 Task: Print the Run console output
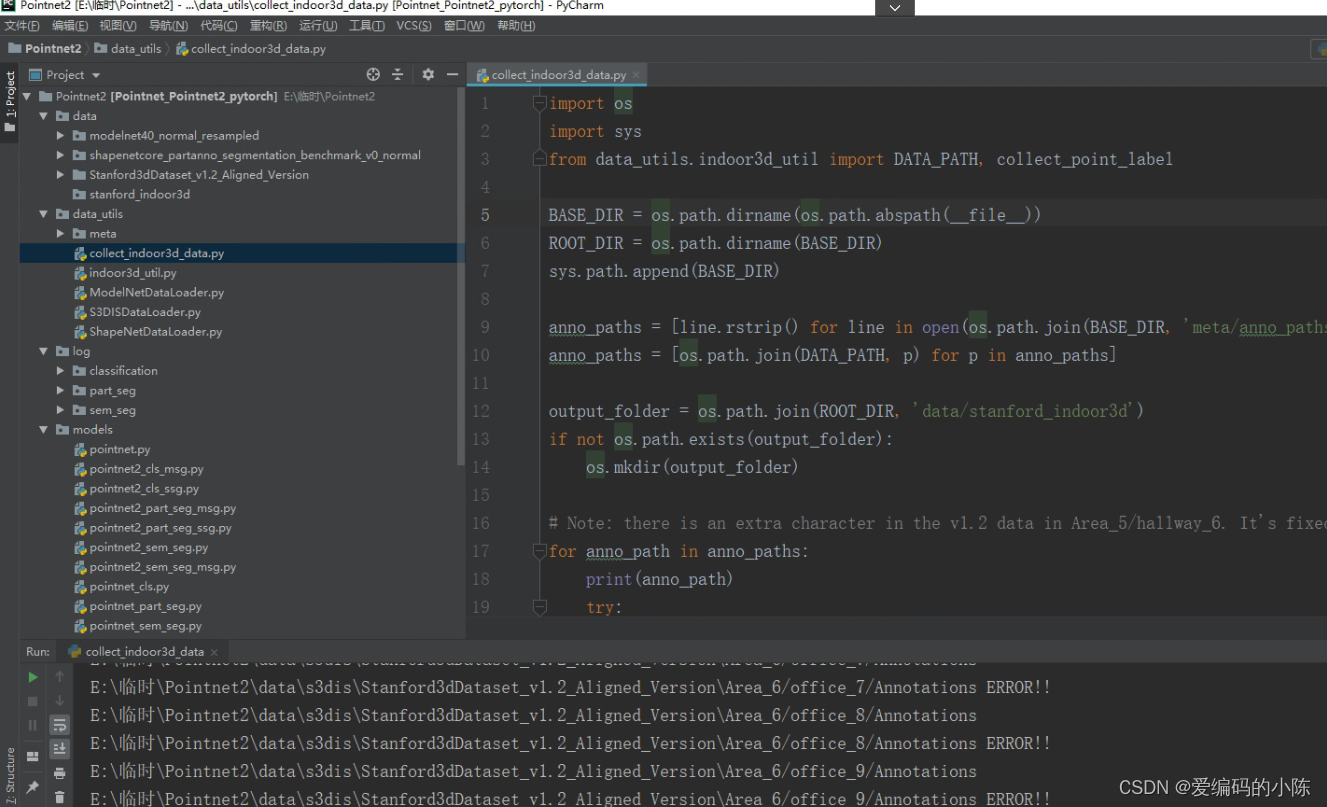[60, 773]
